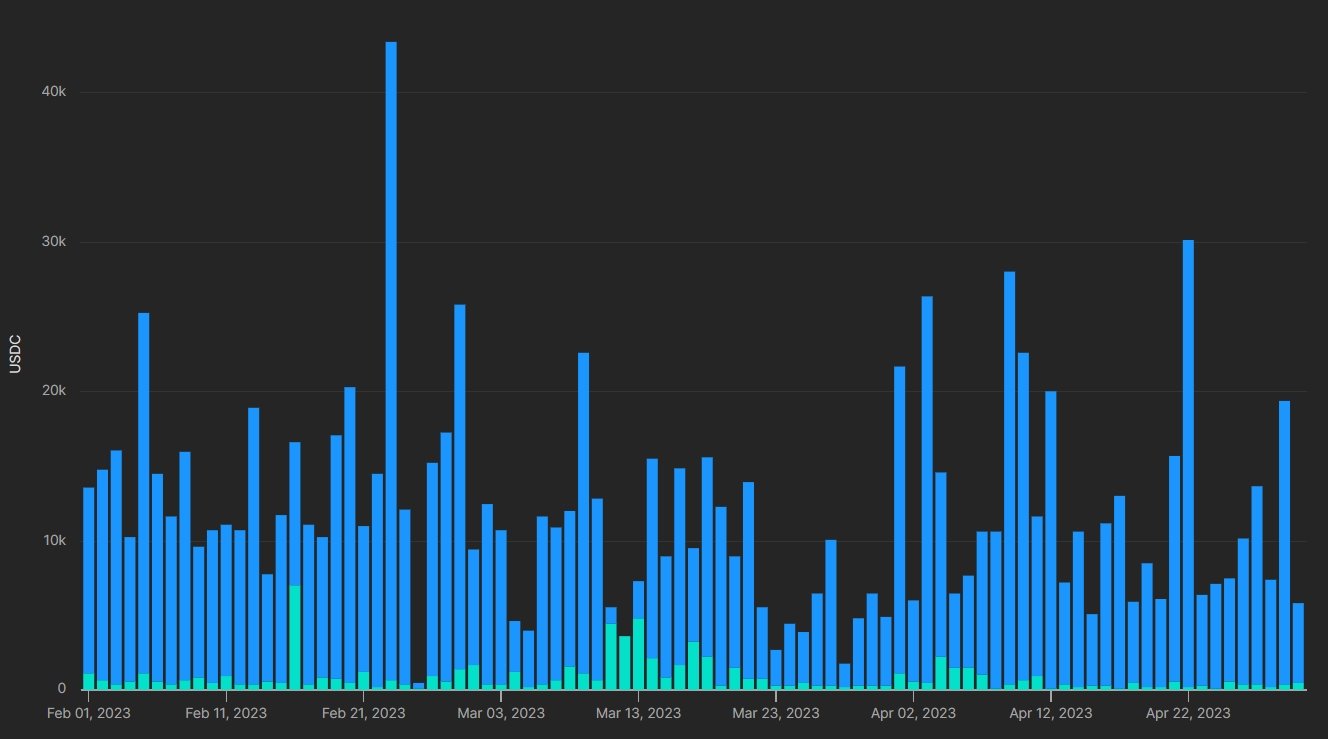Select the 'Feb 11, 2023' date label

click(226, 713)
